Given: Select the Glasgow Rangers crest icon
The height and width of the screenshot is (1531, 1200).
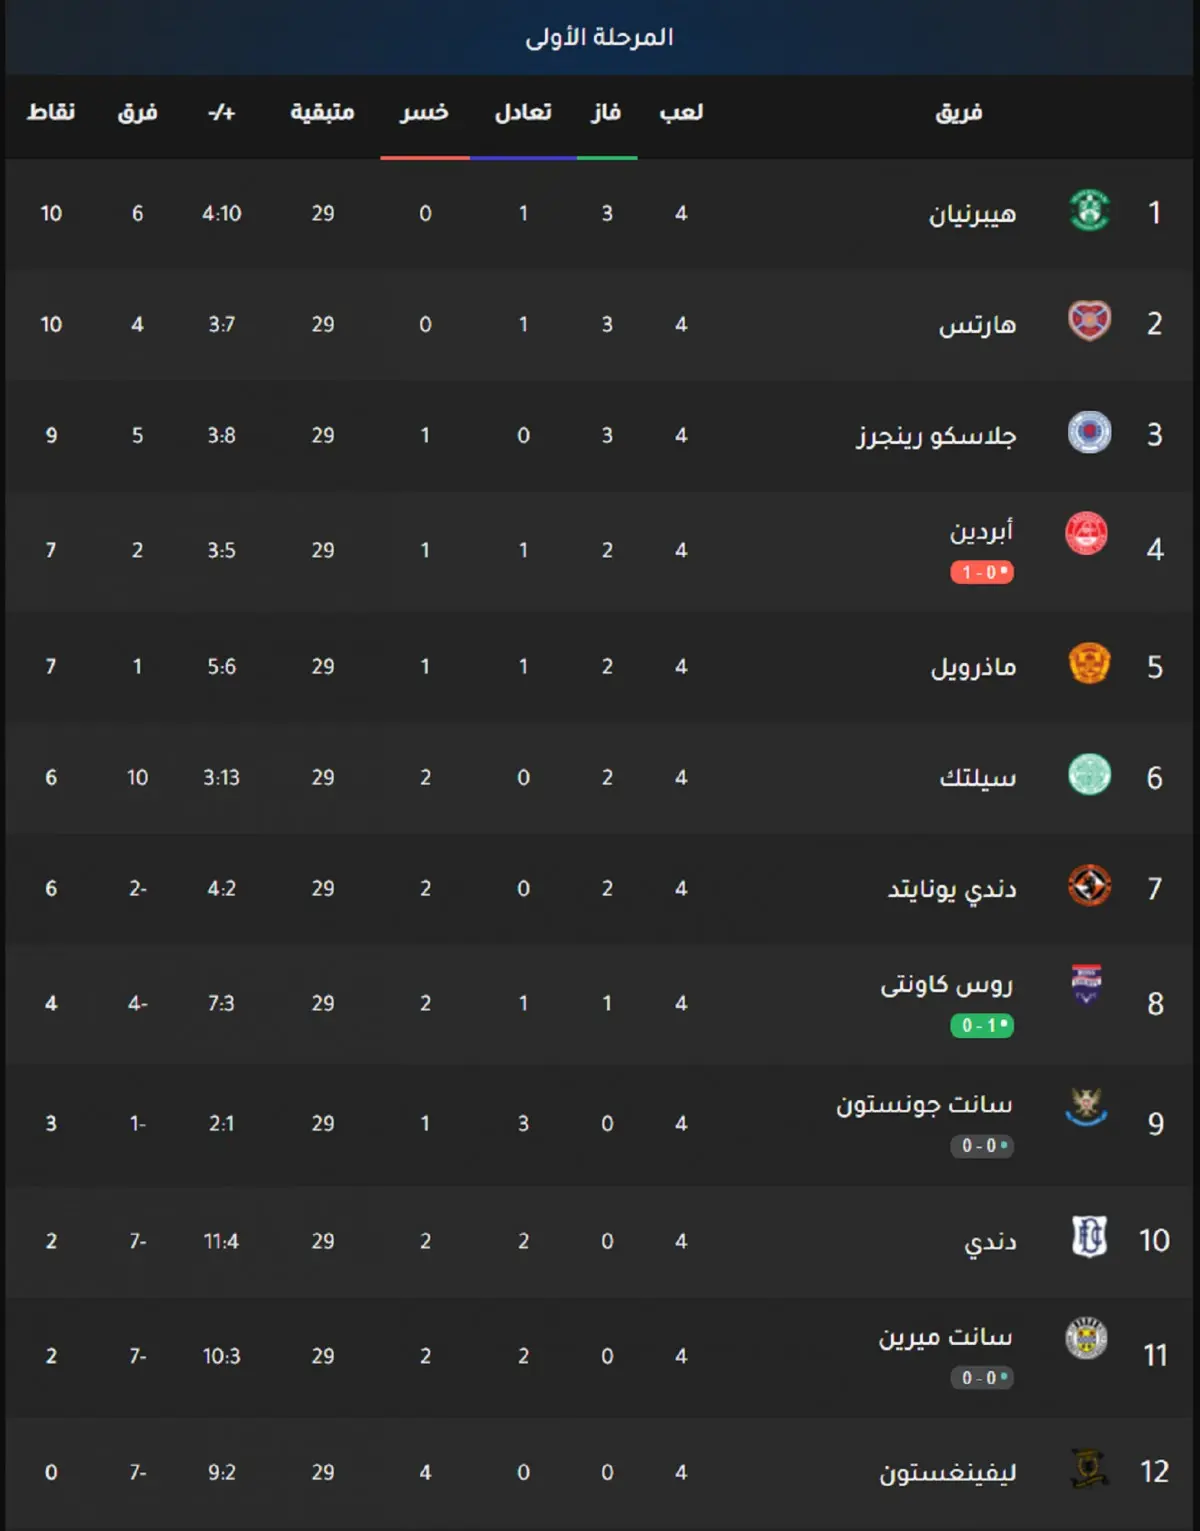Looking at the screenshot, I should [x=1089, y=433].
